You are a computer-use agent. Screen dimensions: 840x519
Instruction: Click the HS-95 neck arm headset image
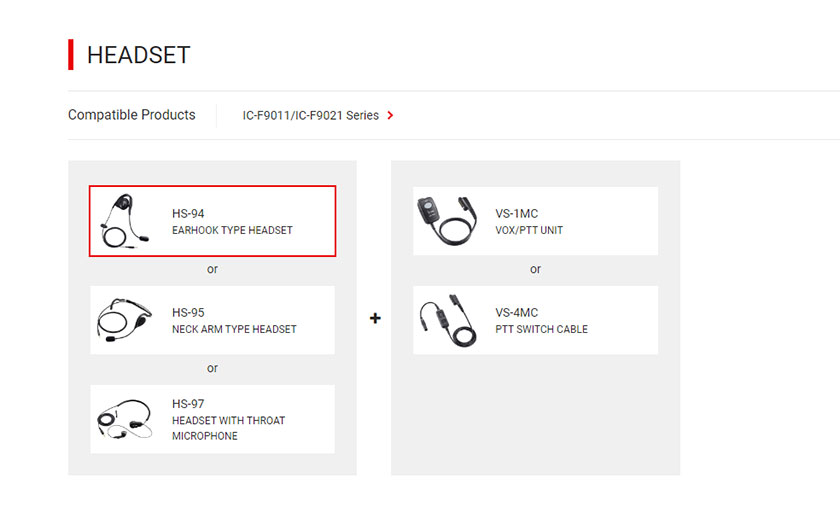[124, 320]
